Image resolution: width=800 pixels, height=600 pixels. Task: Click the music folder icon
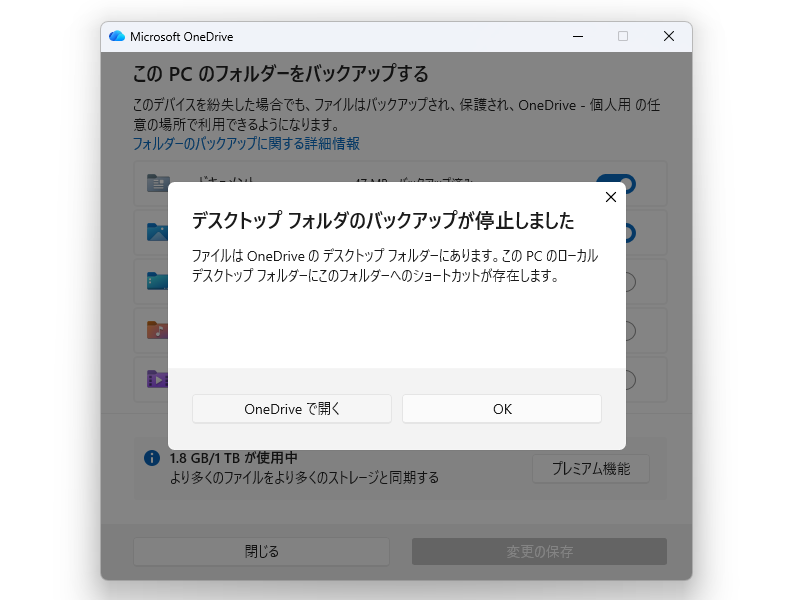(x=155, y=330)
